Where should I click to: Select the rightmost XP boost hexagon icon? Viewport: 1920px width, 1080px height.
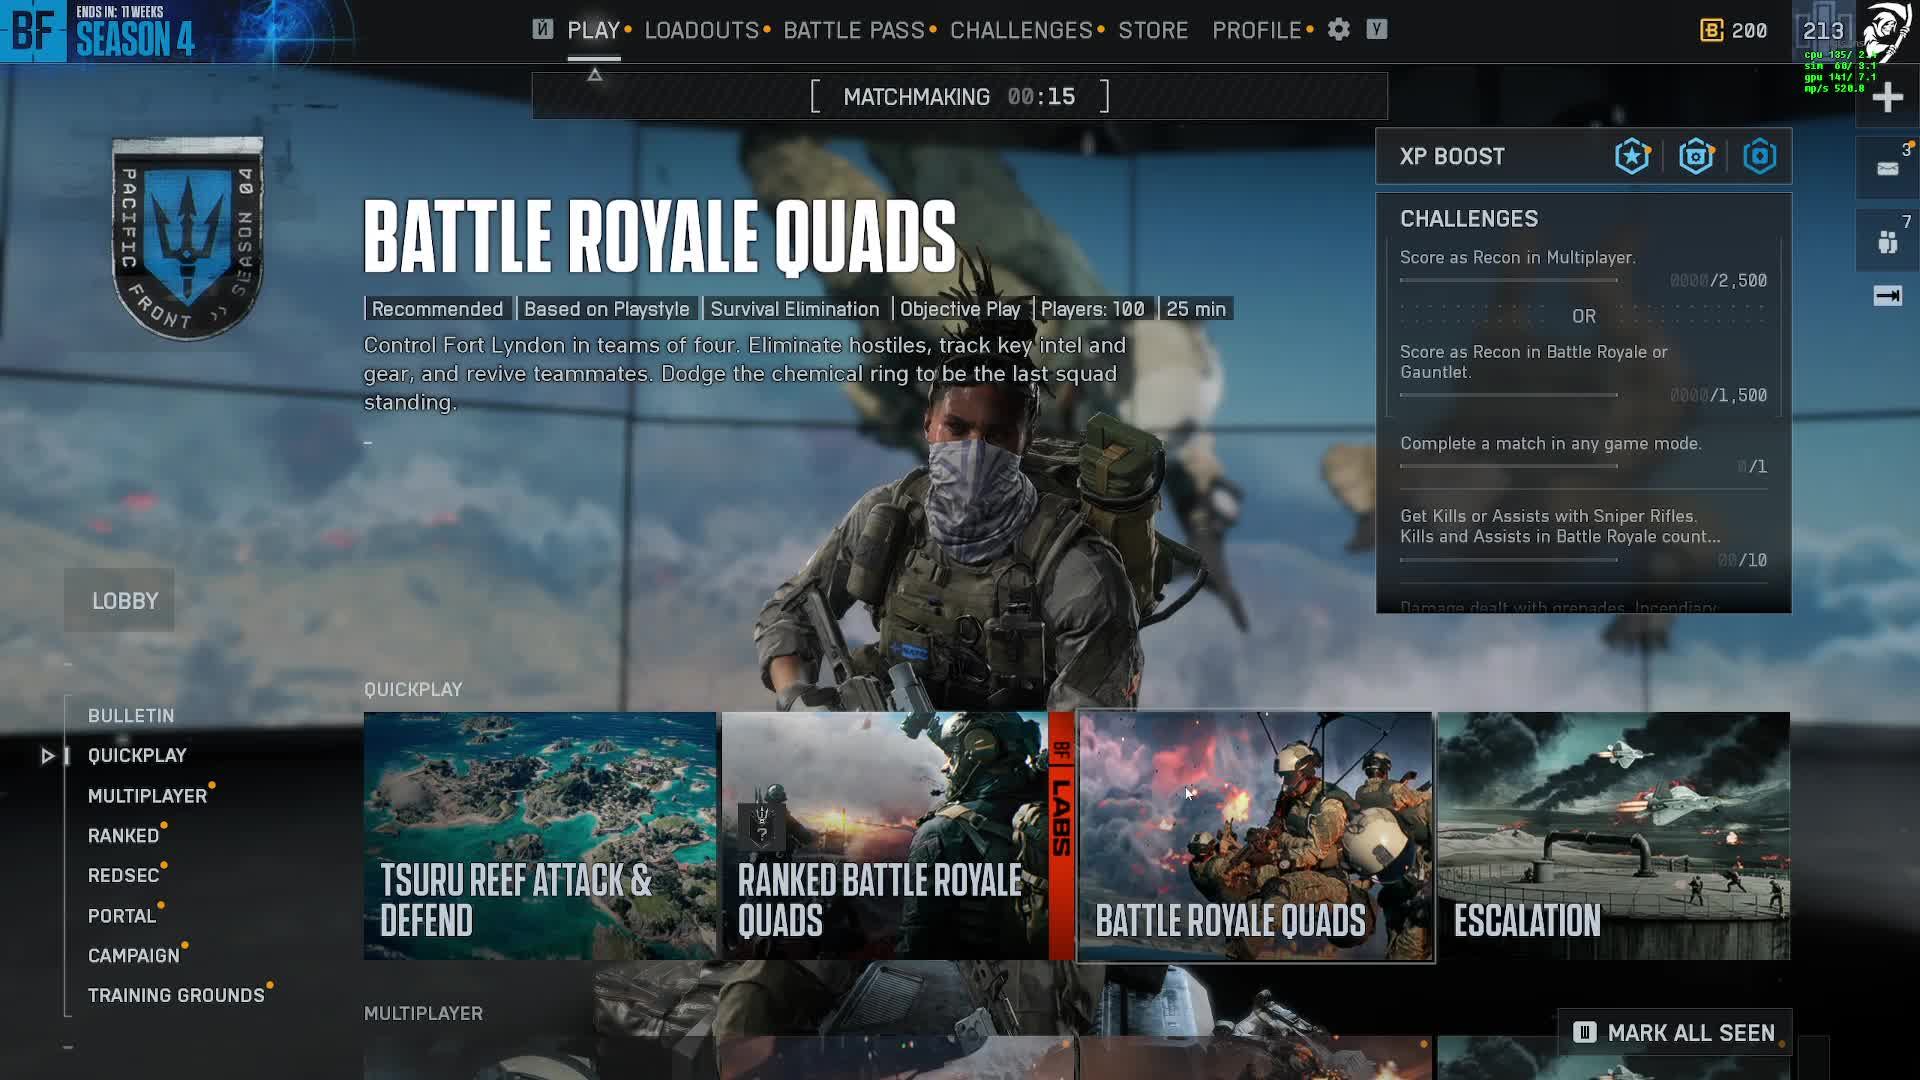point(1760,156)
